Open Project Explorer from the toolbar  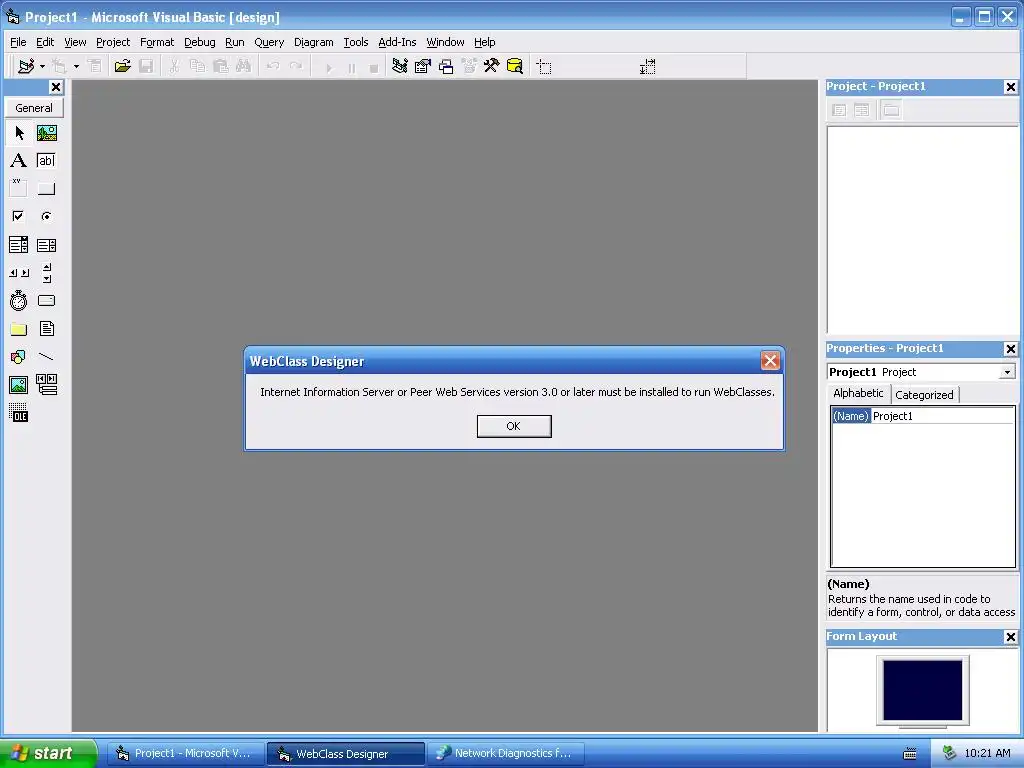pyautogui.click(x=400, y=66)
